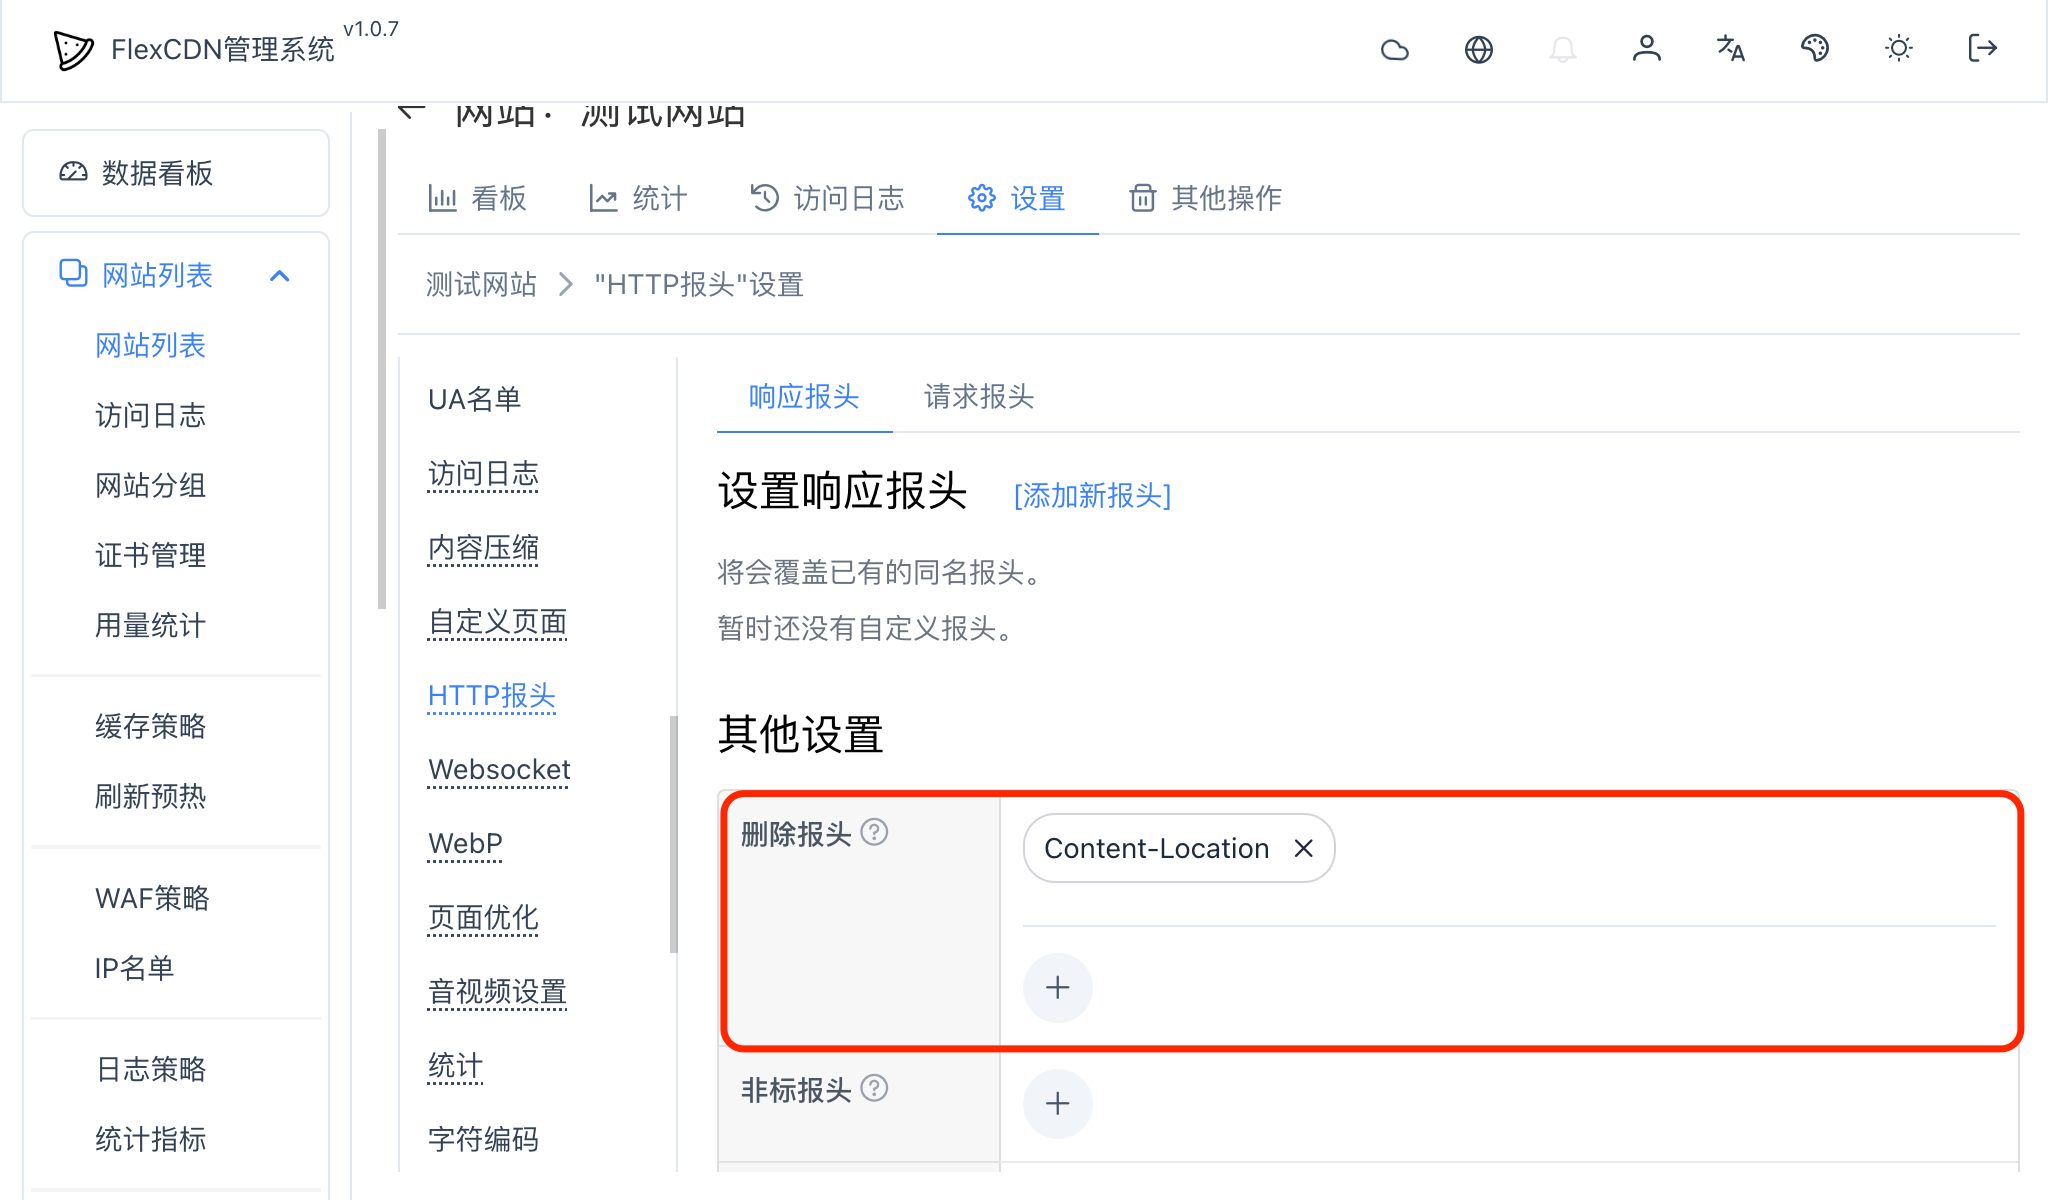Open the user account icon

(1647, 49)
